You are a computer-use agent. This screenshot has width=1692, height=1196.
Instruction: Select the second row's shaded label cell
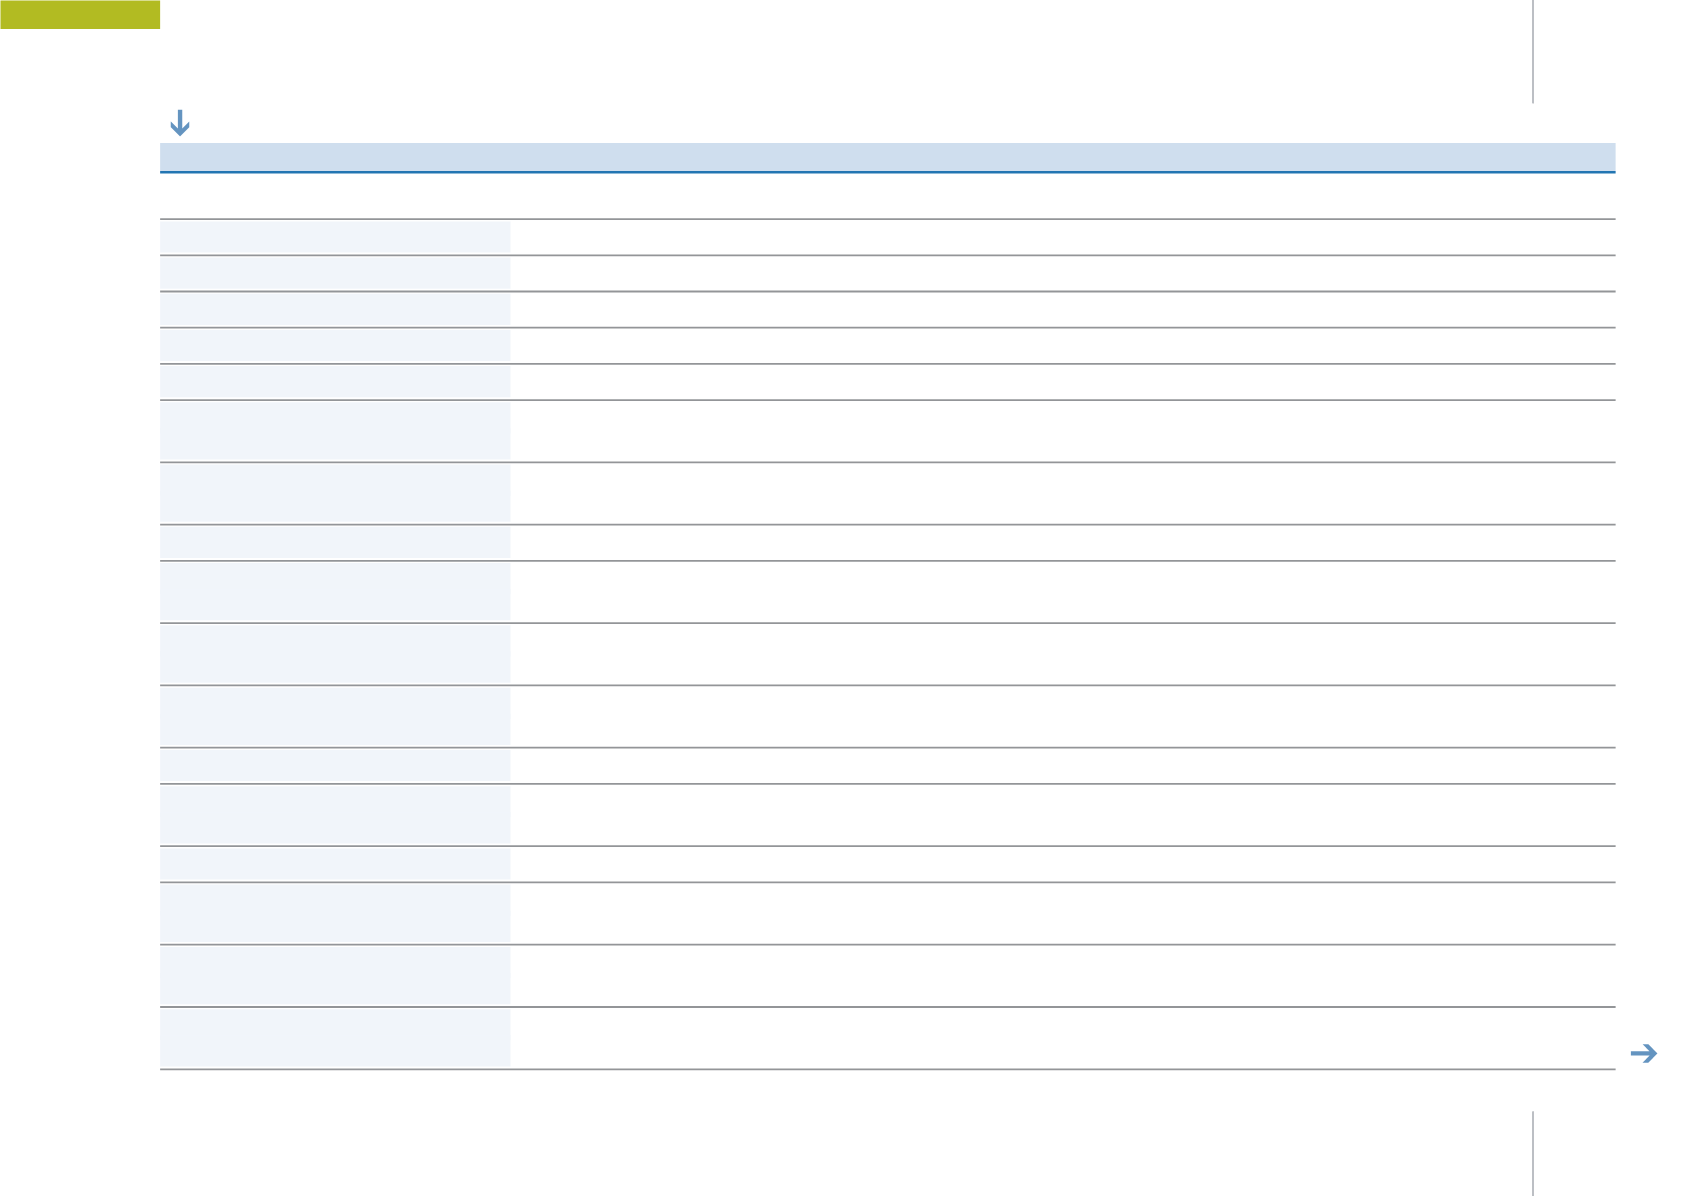pyautogui.click(x=335, y=273)
